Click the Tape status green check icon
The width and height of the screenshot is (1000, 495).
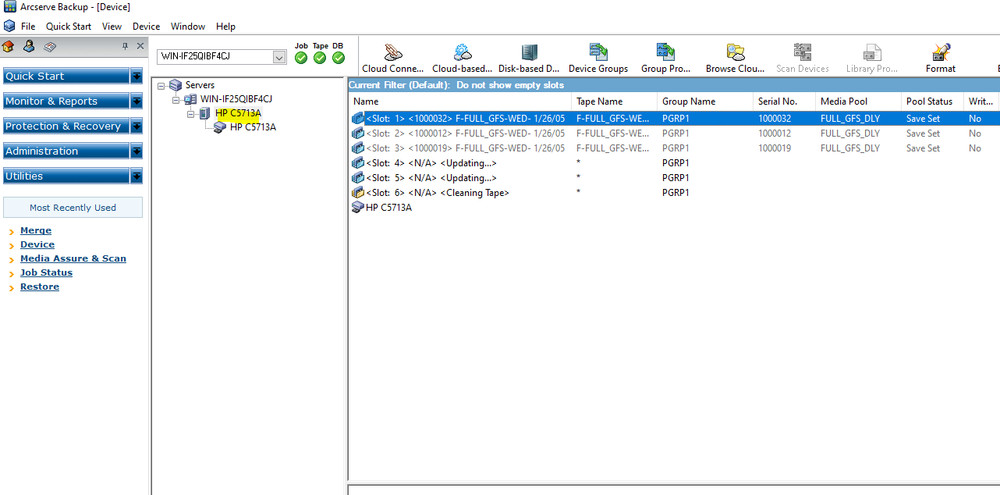click(x=320, y=57)
